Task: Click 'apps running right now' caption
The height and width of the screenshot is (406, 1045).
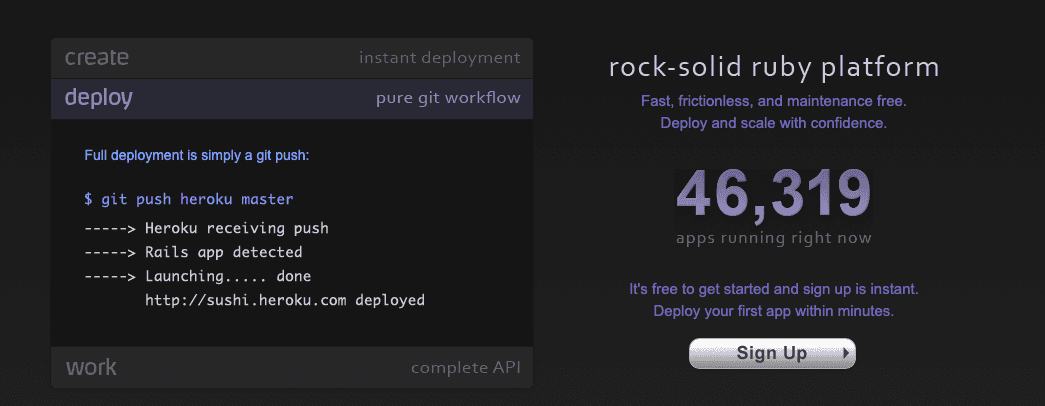Action: [773, 238]
